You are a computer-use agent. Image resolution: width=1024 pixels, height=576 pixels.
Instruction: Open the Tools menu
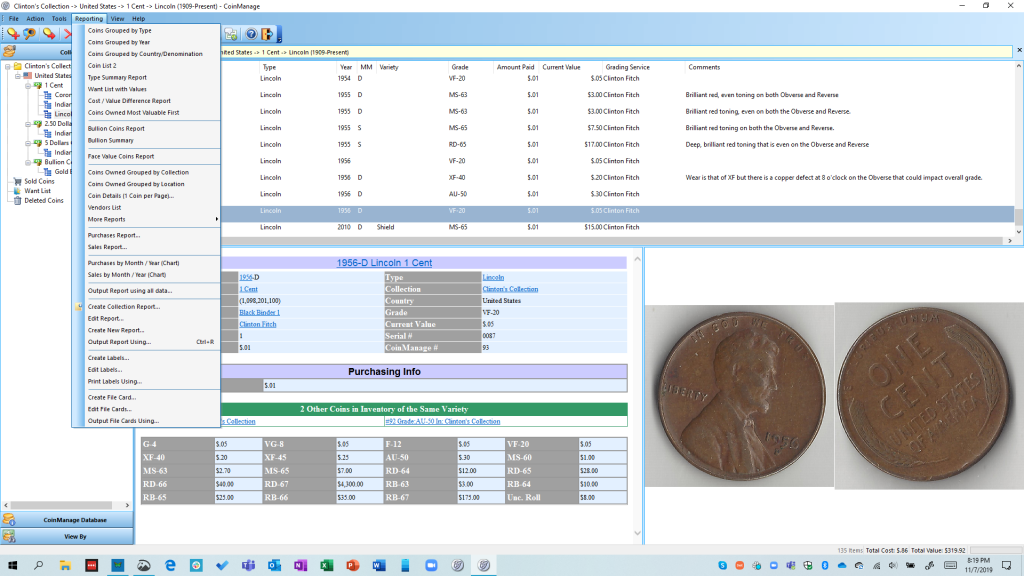59,18
